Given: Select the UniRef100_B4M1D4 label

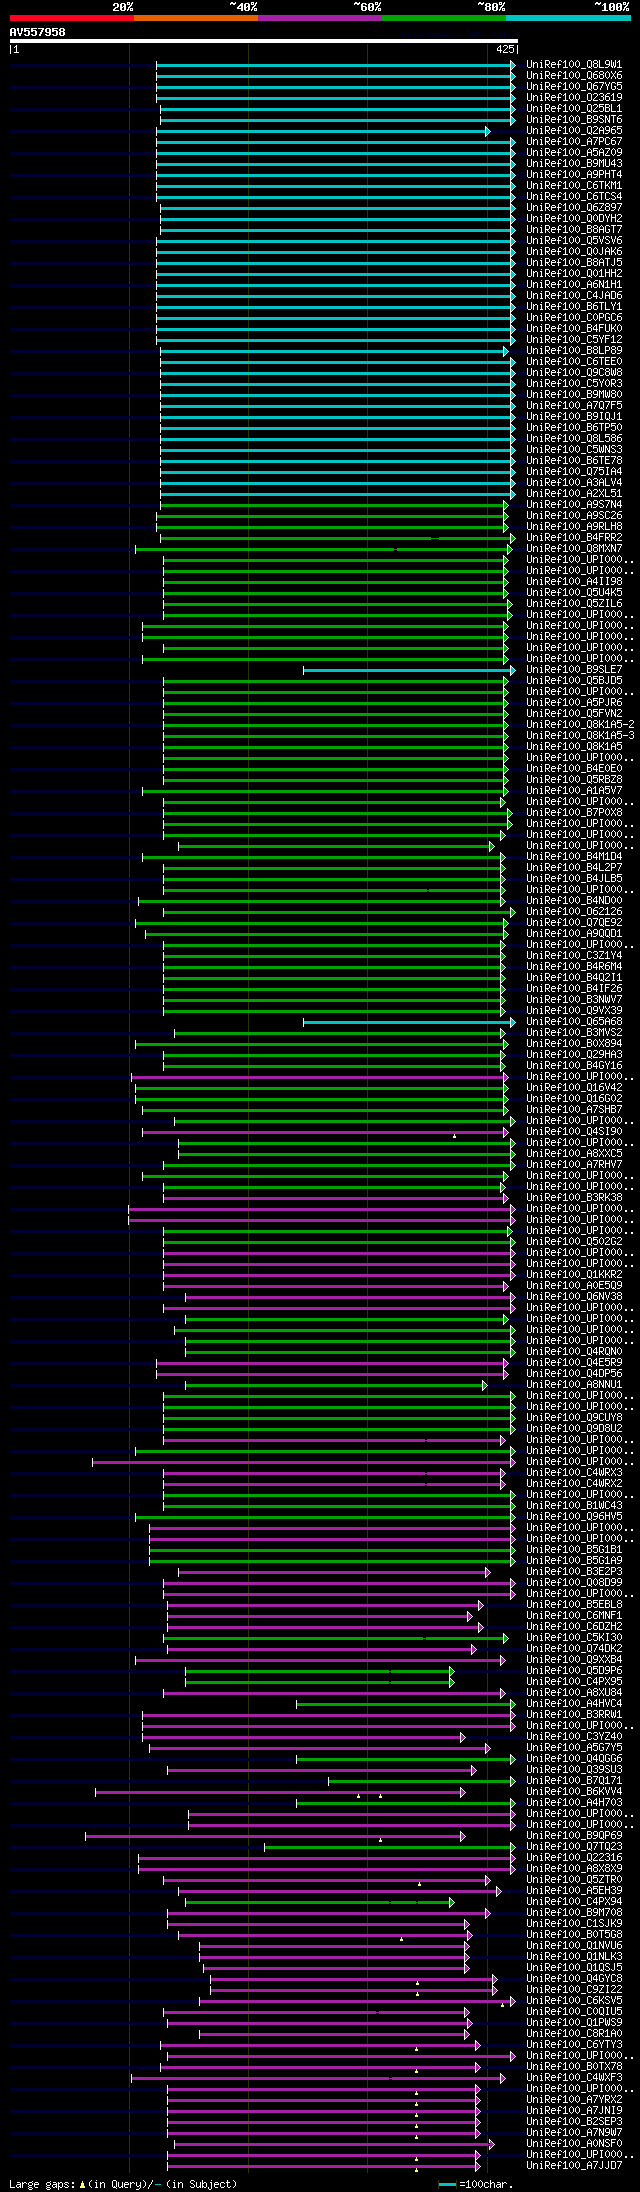Looking at the screenshot, I should [x=574, y=857].
